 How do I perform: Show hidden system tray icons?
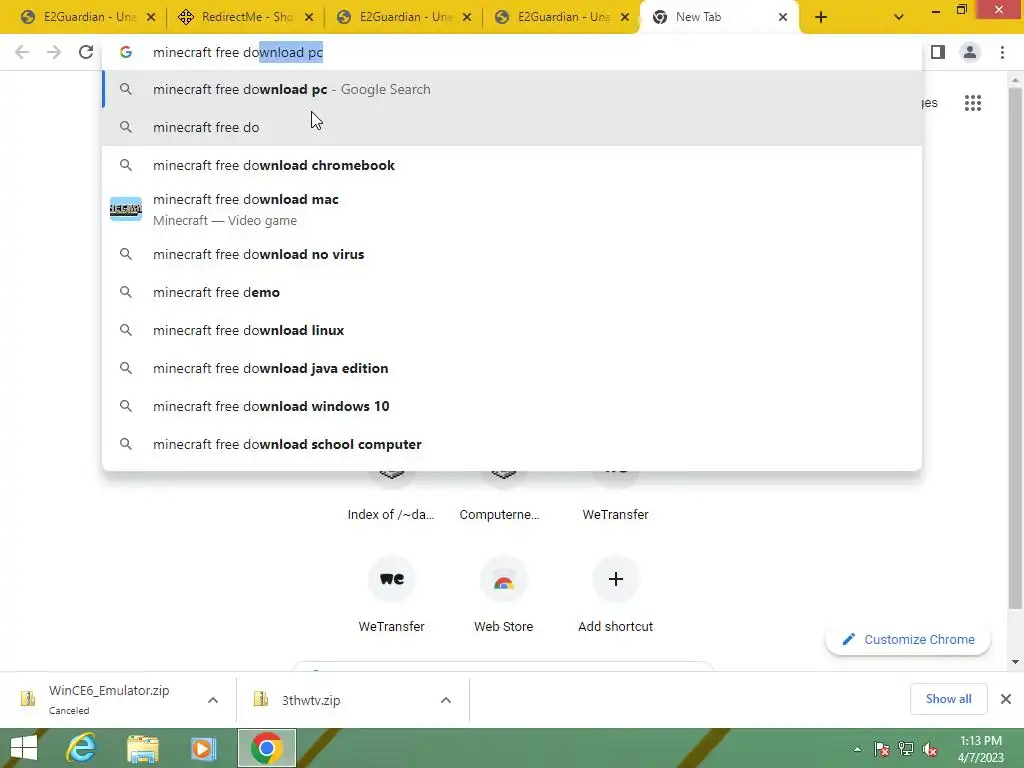pyautogui.click(x=857, y=749)
